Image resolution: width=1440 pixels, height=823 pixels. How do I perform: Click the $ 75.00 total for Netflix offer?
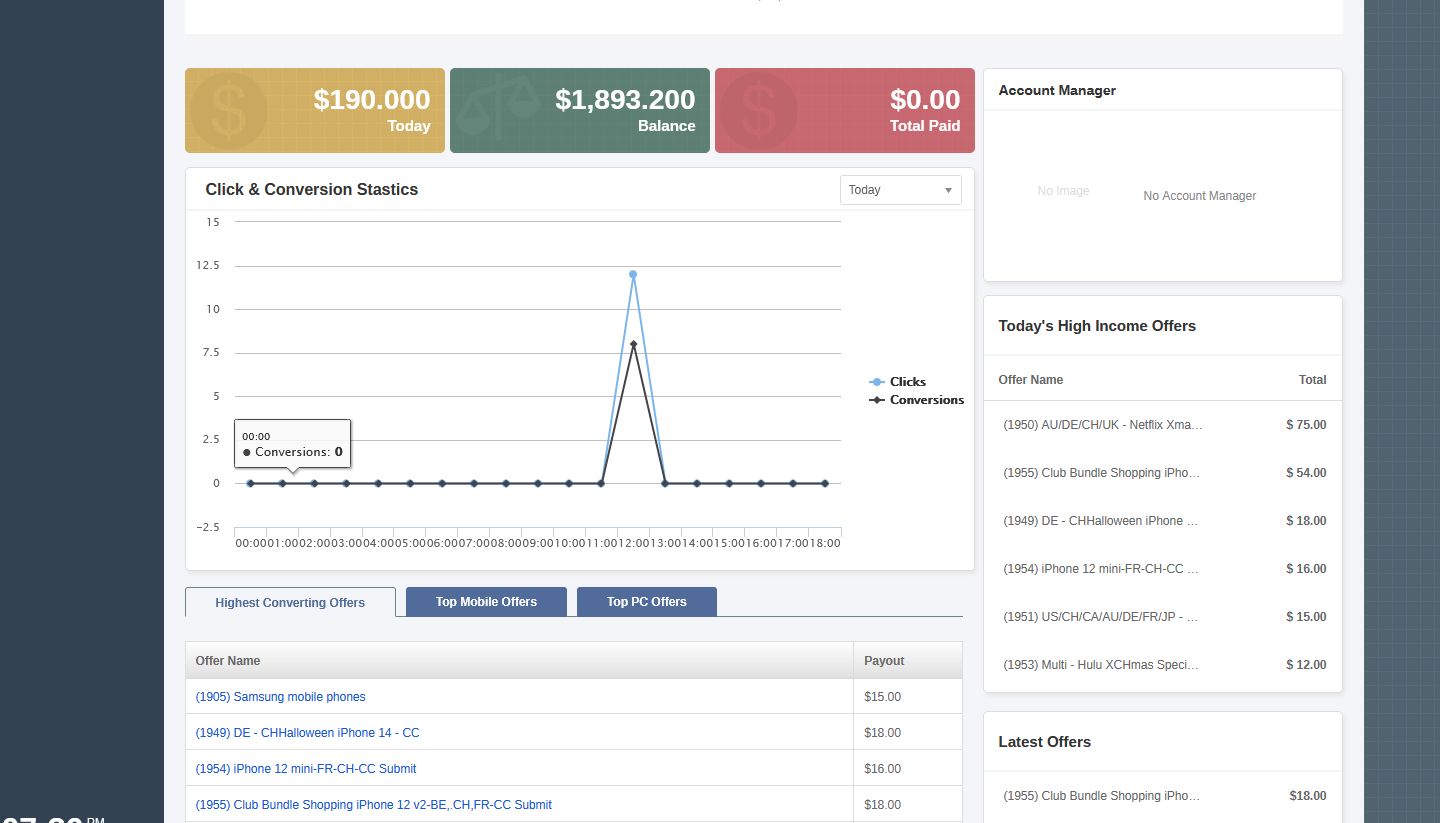click(x=1306, y=425)
